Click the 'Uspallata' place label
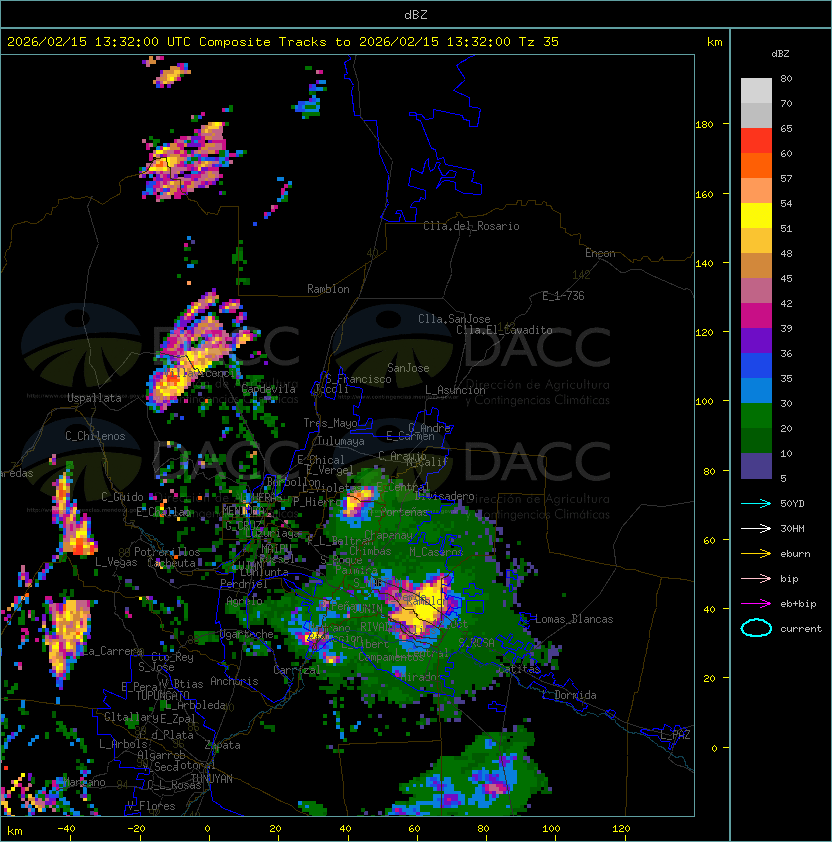 click(94, 398)
